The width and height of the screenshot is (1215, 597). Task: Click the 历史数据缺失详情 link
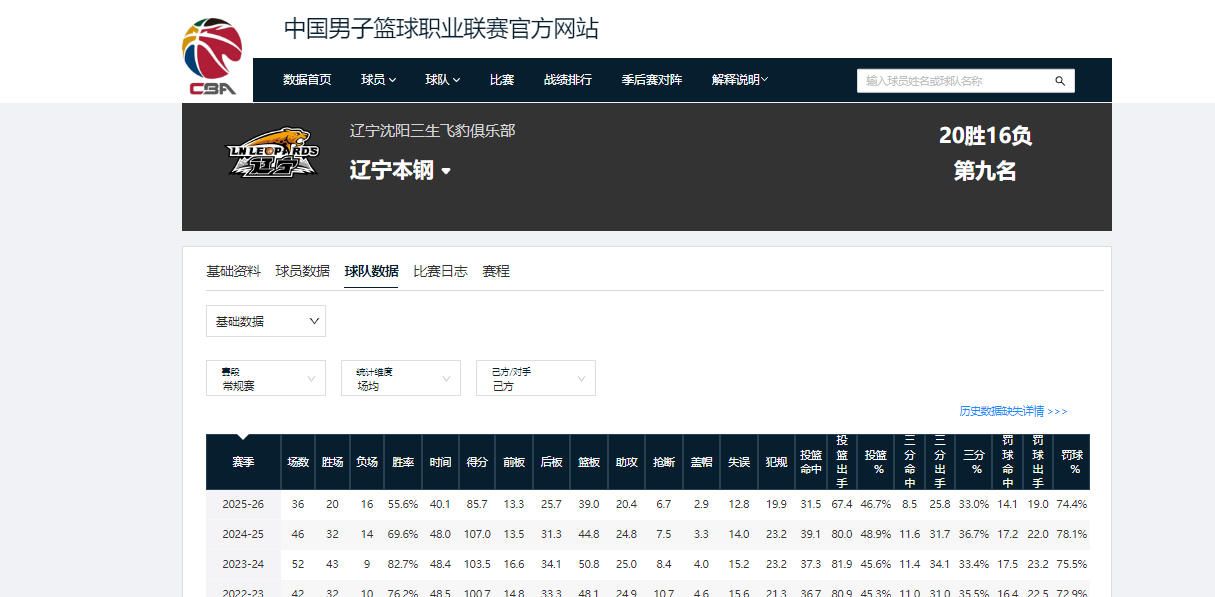coord(1013,411)
